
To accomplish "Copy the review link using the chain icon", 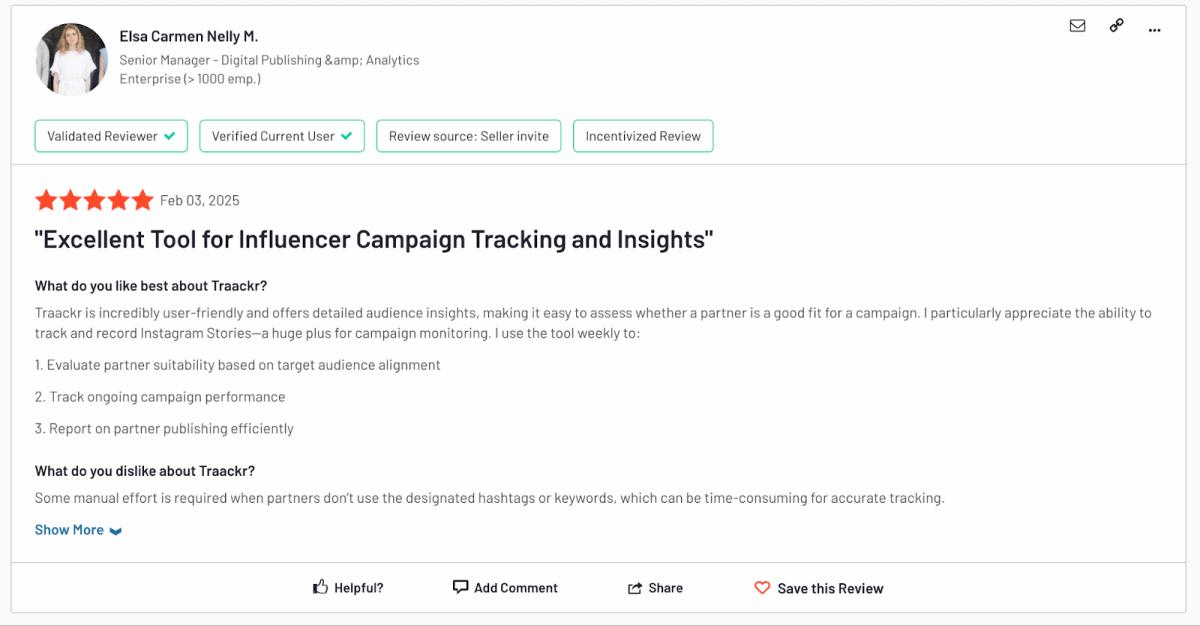I will point(1116,27).
